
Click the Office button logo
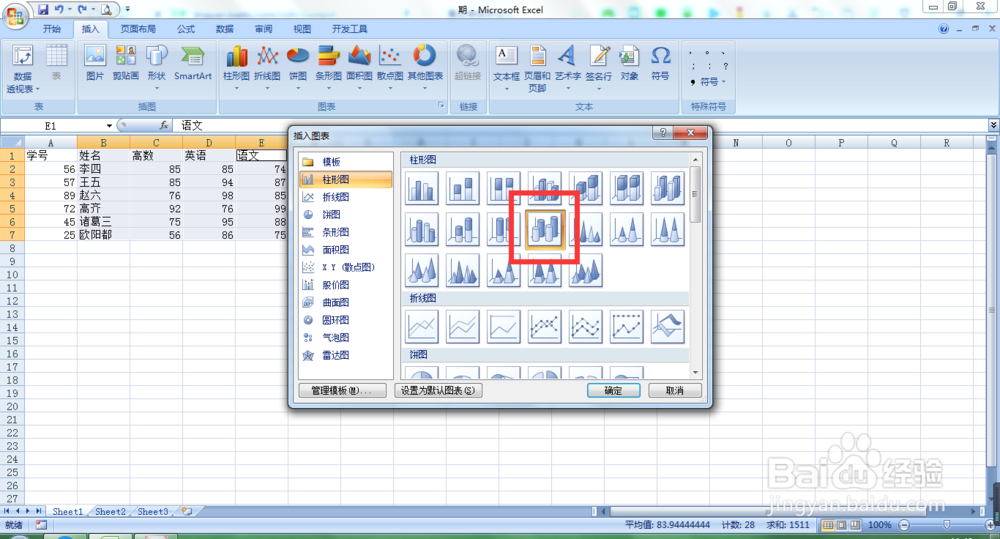pyautogui.click(x=15, y=16)
